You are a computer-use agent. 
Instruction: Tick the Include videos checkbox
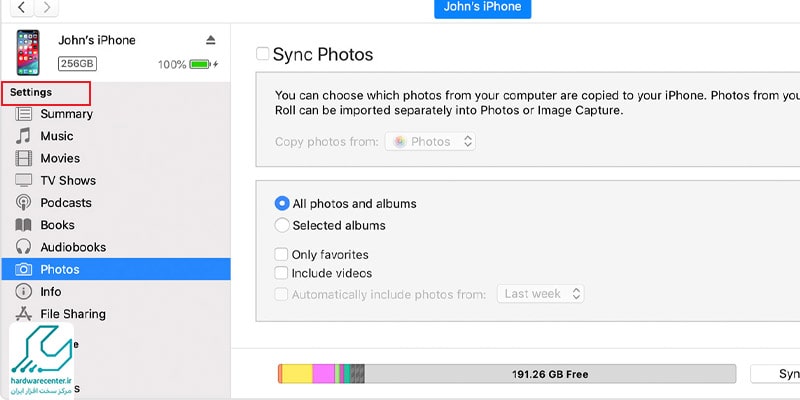click(281, 273)
